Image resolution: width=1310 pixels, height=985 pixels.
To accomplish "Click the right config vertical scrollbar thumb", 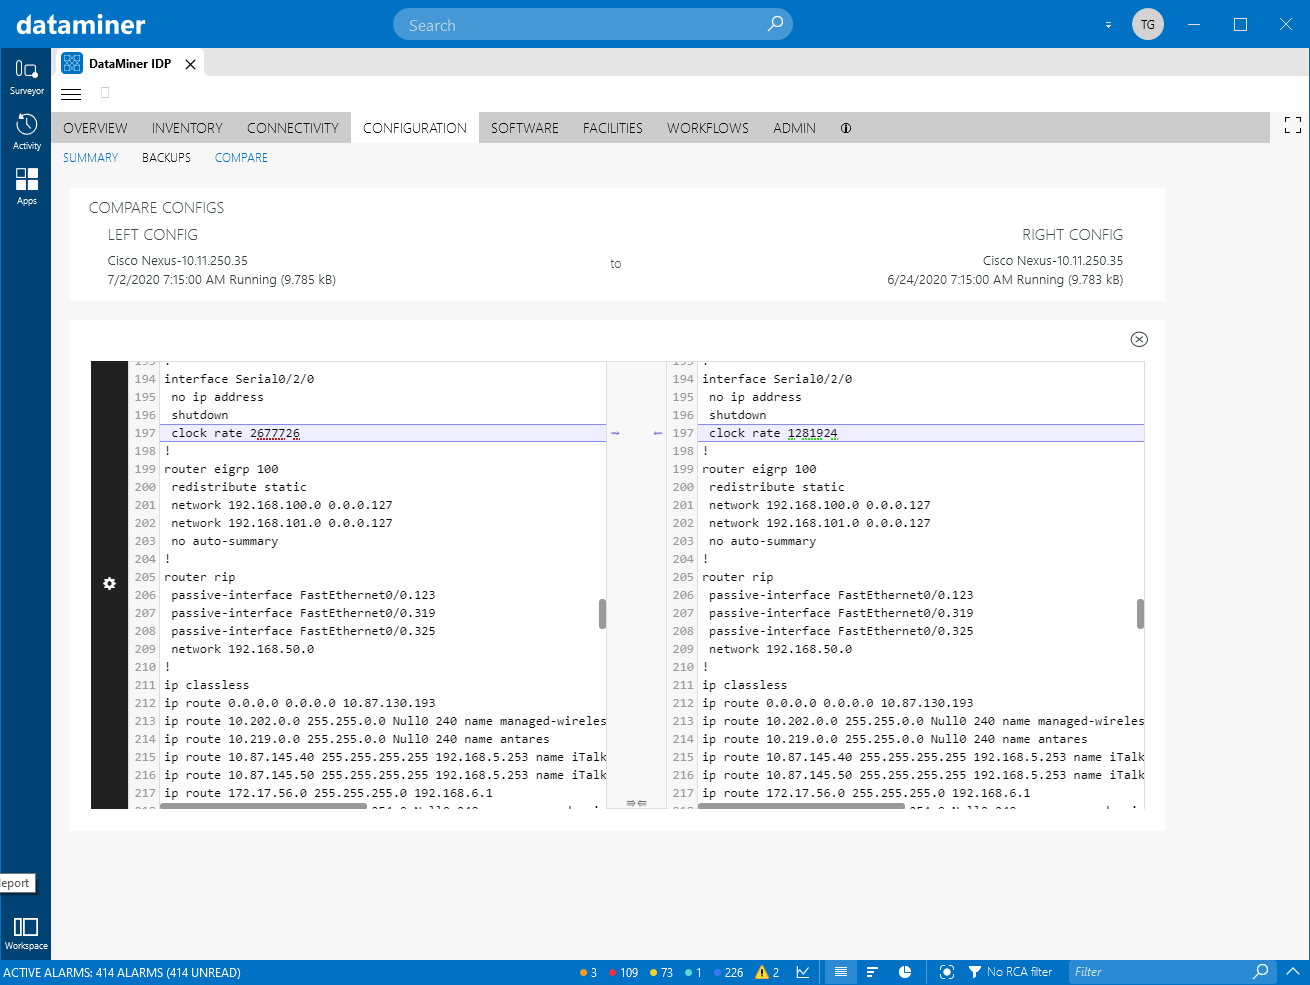I will click(x=1140, y=614).
